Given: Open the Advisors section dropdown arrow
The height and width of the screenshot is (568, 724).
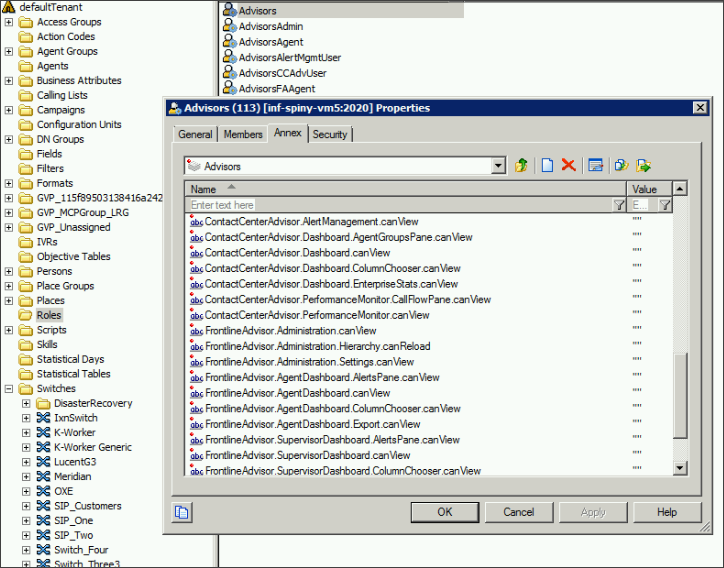Looking at the screenshot, I should coord(498,166).
